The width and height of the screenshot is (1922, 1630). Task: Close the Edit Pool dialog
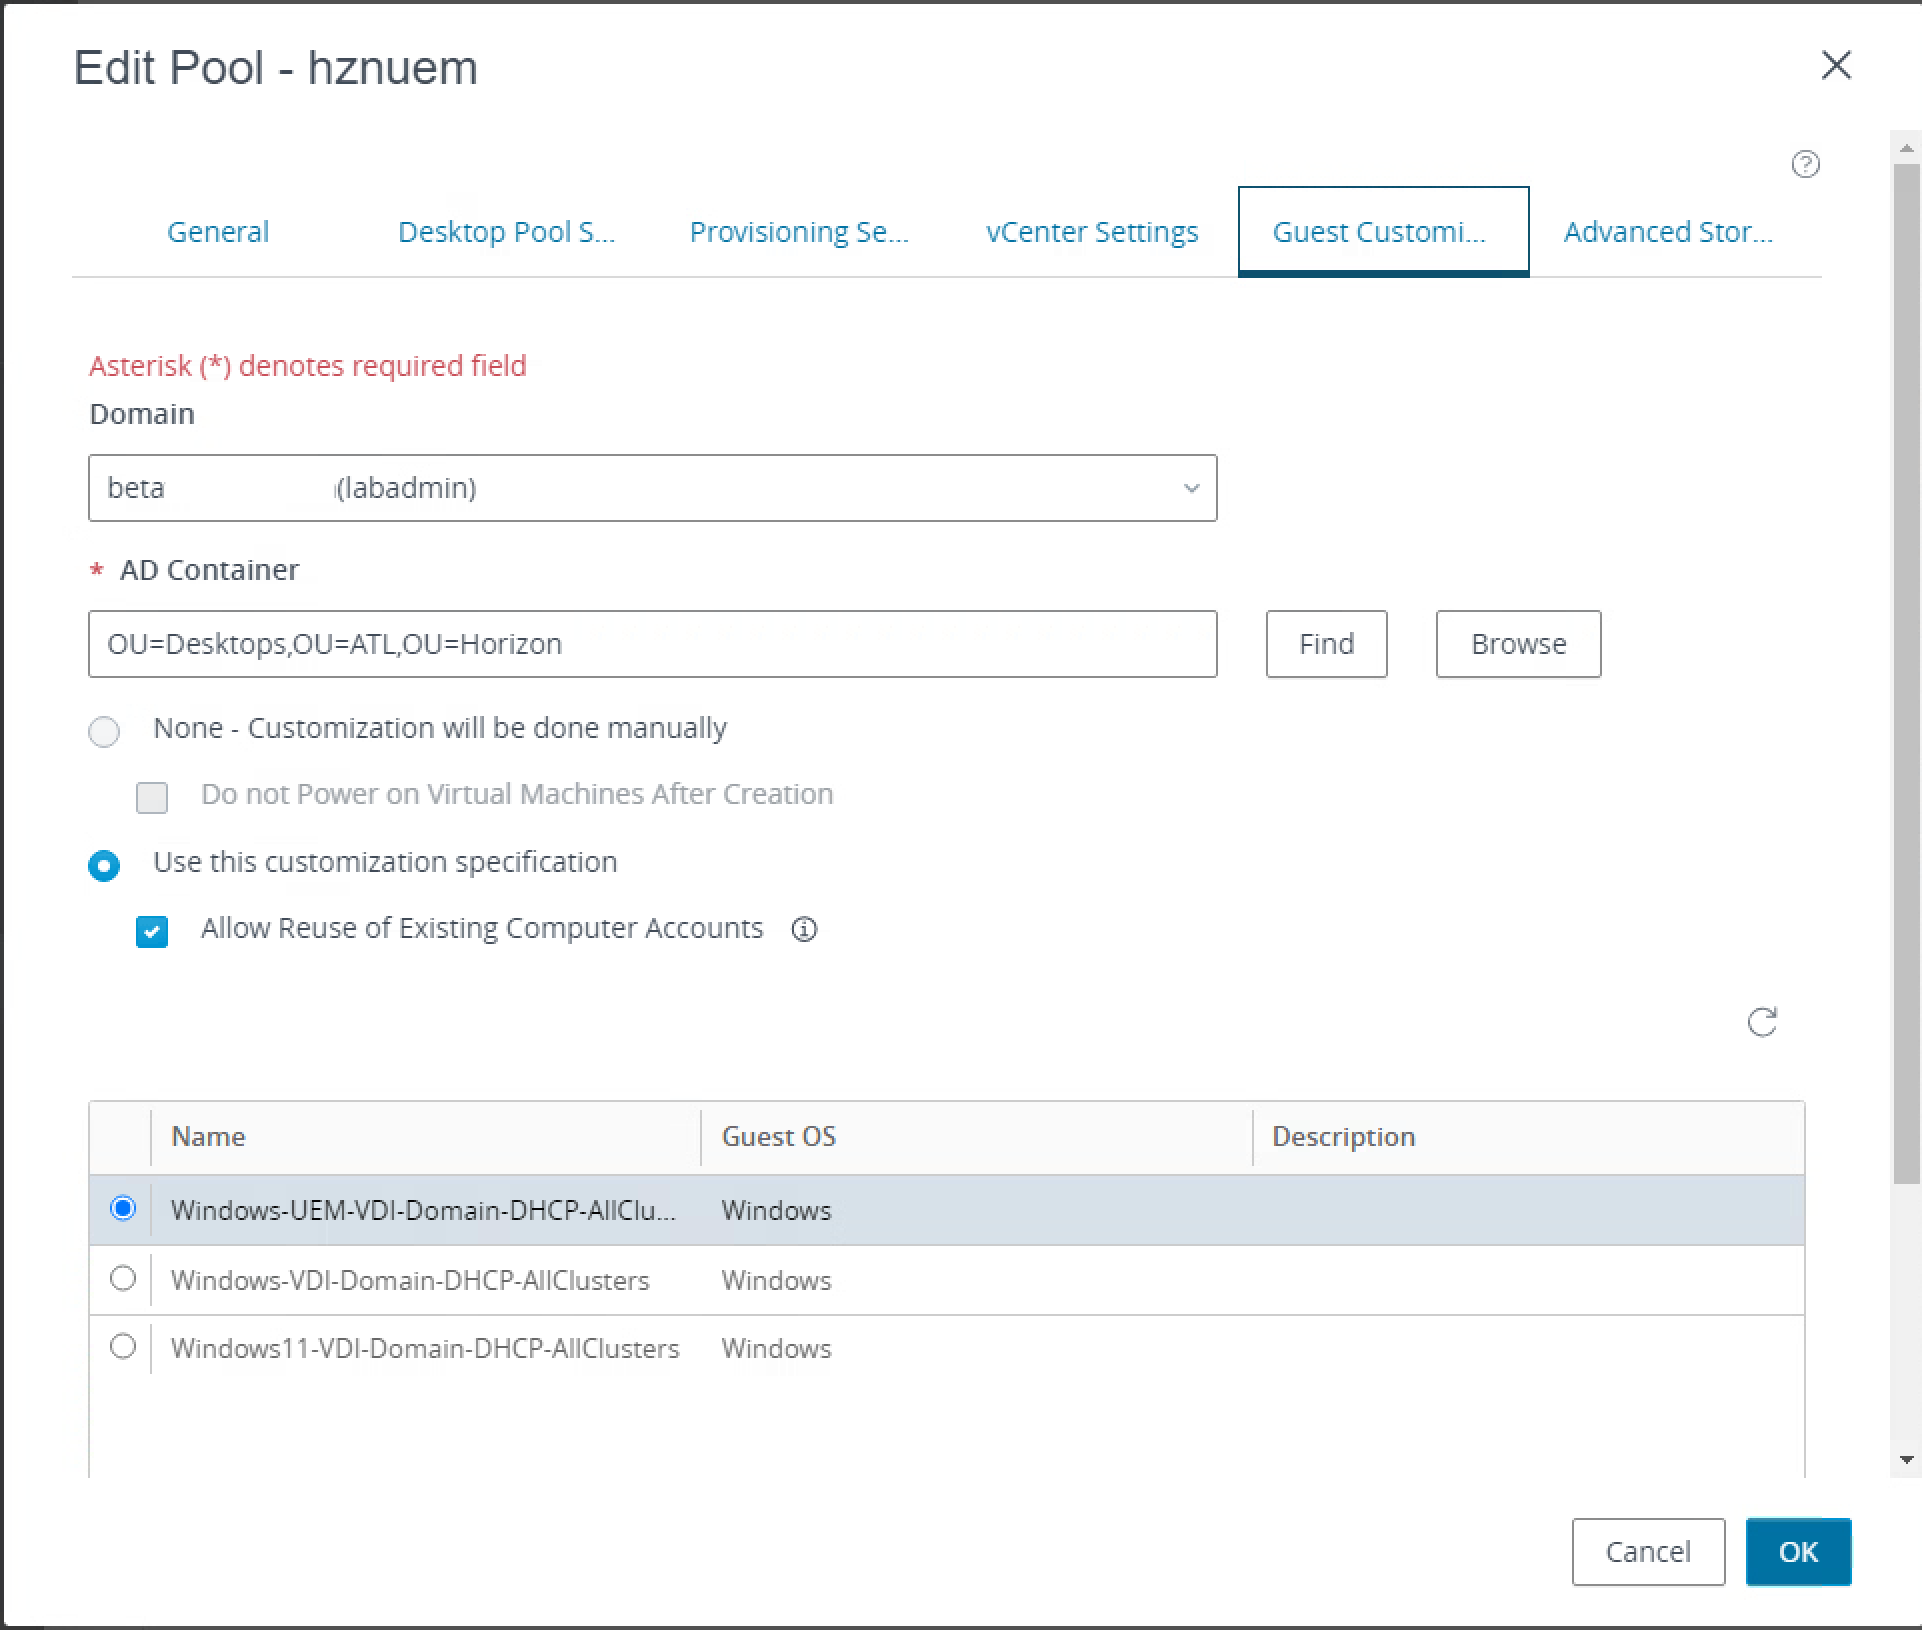click(x=1836, y=66)
